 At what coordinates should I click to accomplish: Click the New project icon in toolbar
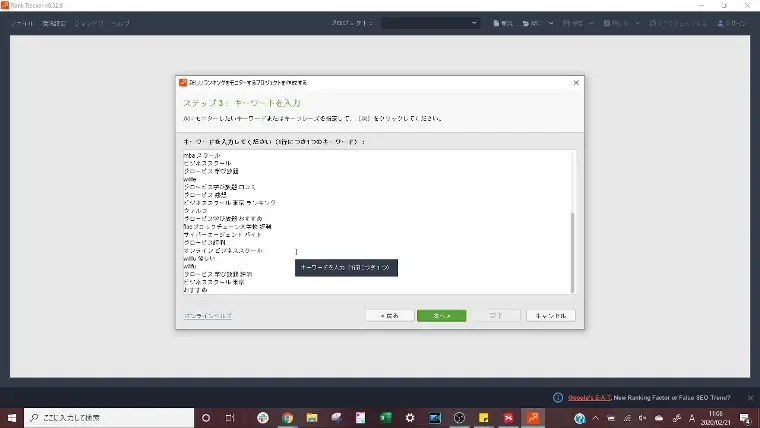pos(505,23)
